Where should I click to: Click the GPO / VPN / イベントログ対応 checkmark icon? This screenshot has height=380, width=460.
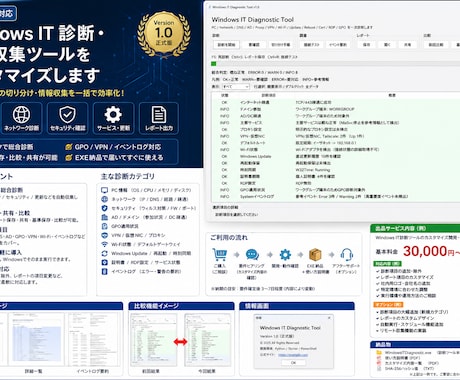pyautogui.click(x=69, y=147)
